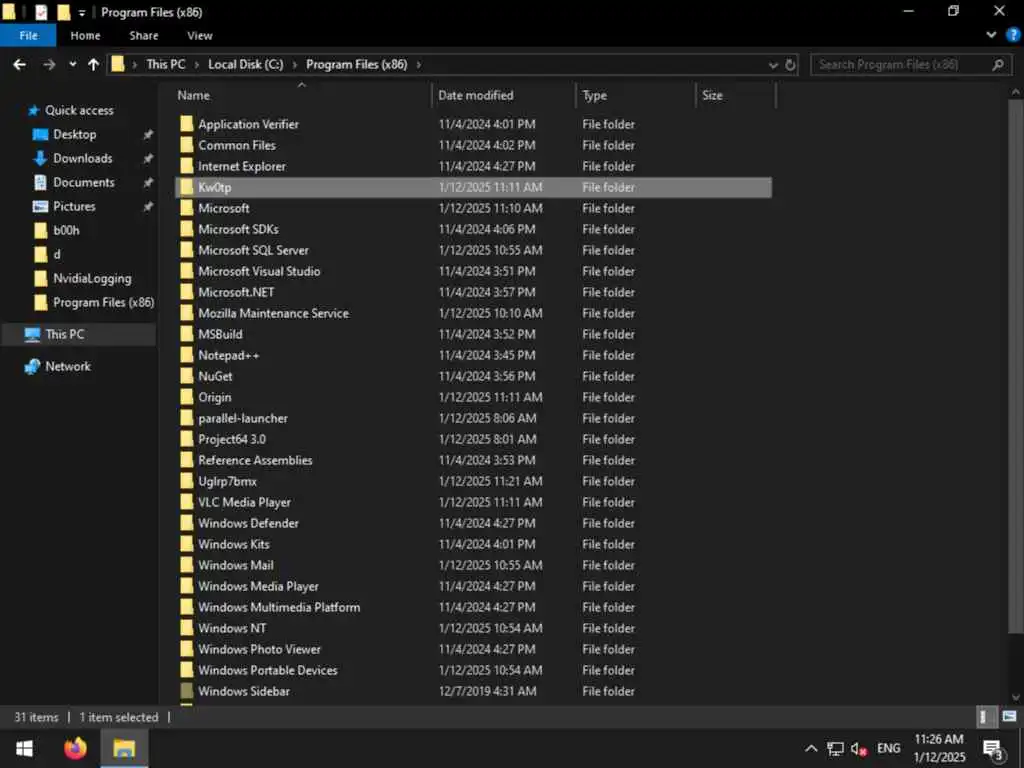Sort by the Size column header
Viewport: 1024px width, 768px height.
735,95
